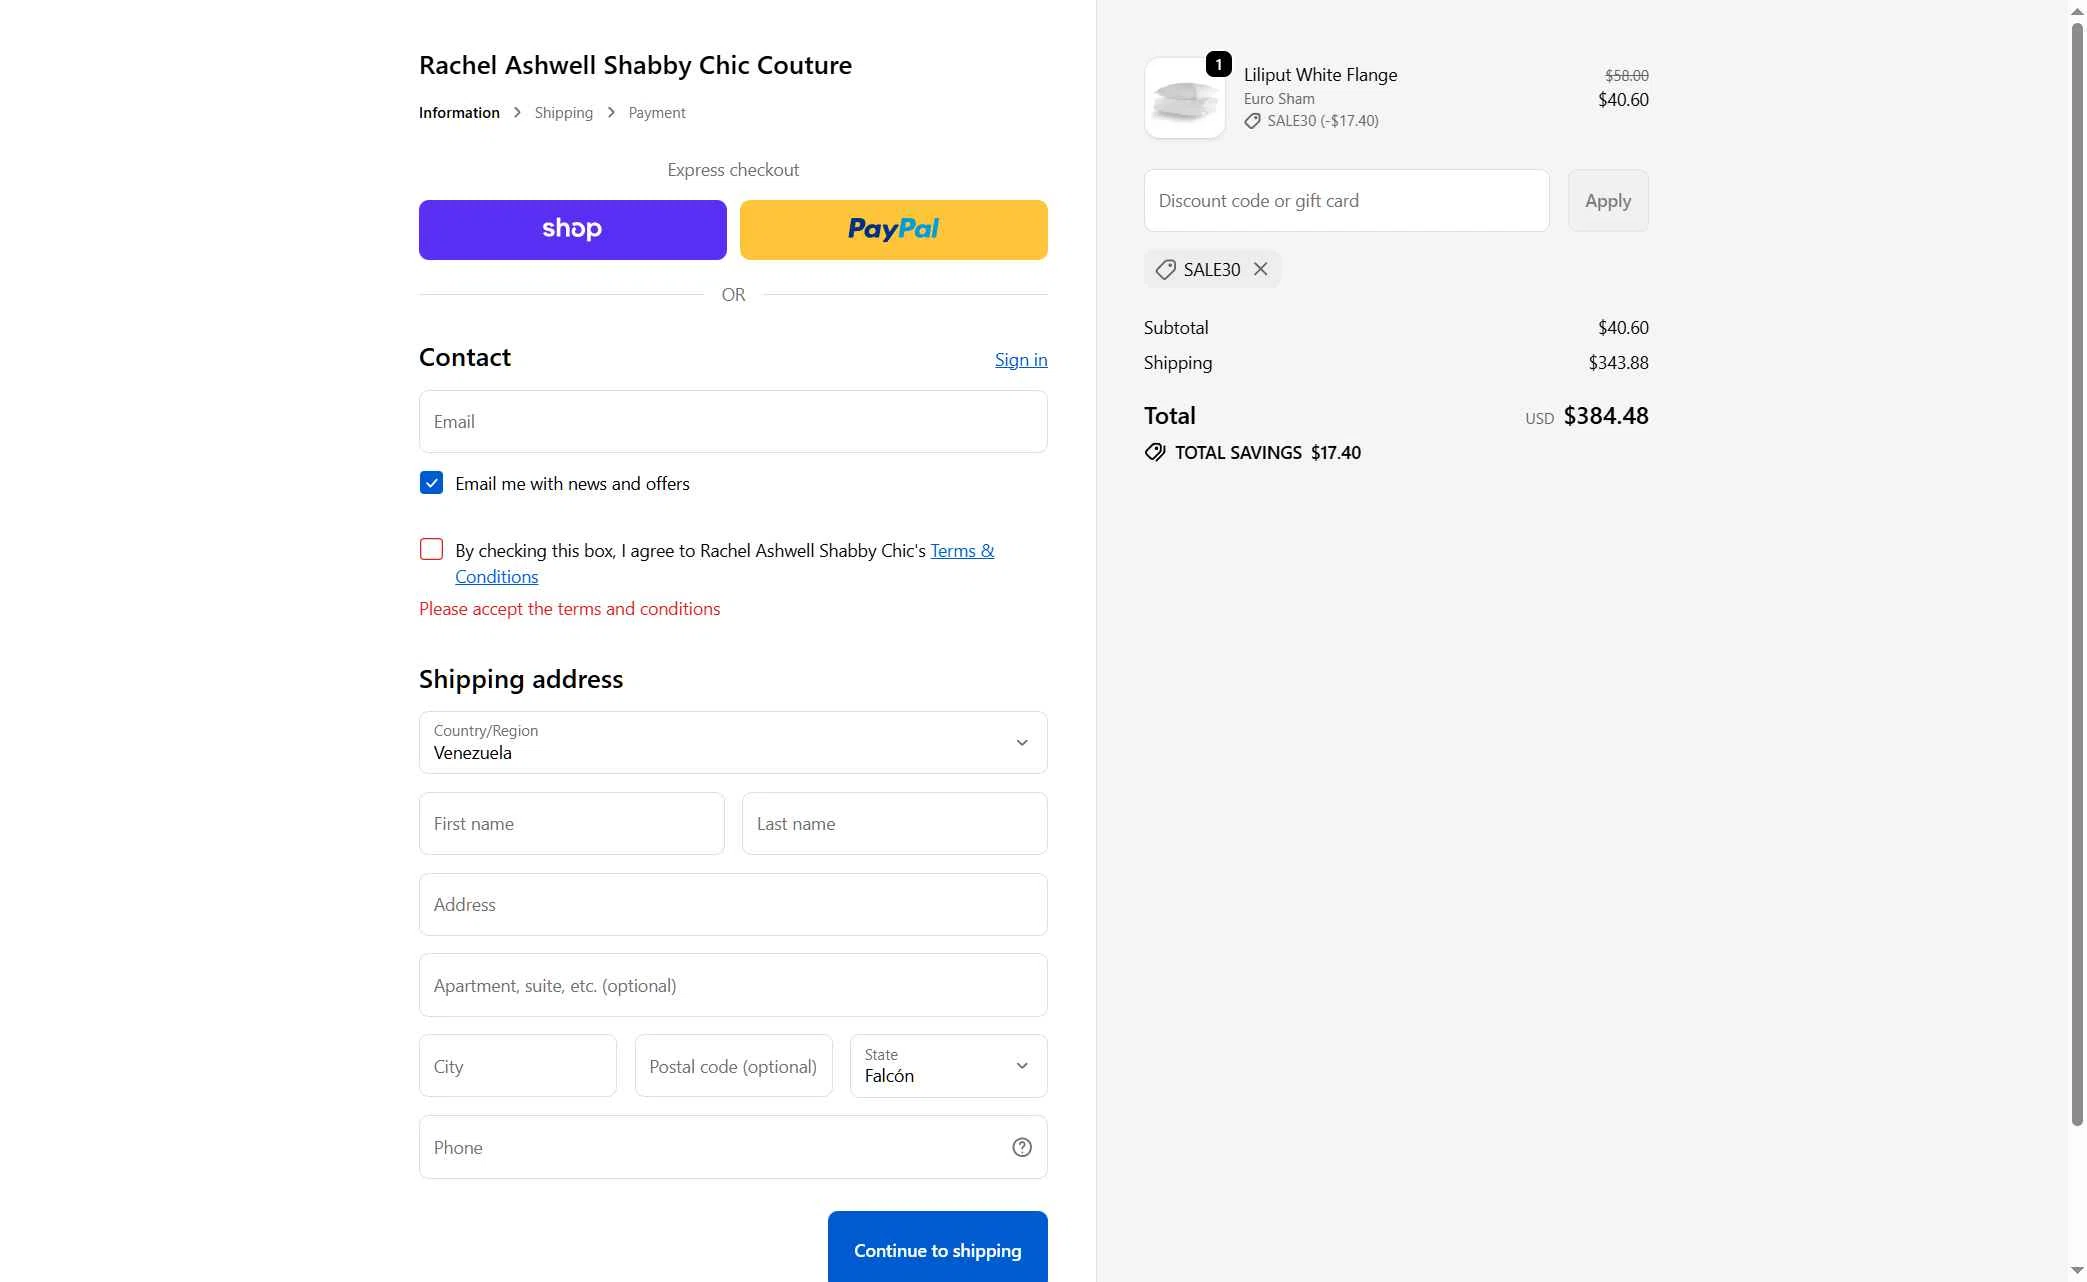Check the Terms & Conditions agreement box

tap(431, 549)
